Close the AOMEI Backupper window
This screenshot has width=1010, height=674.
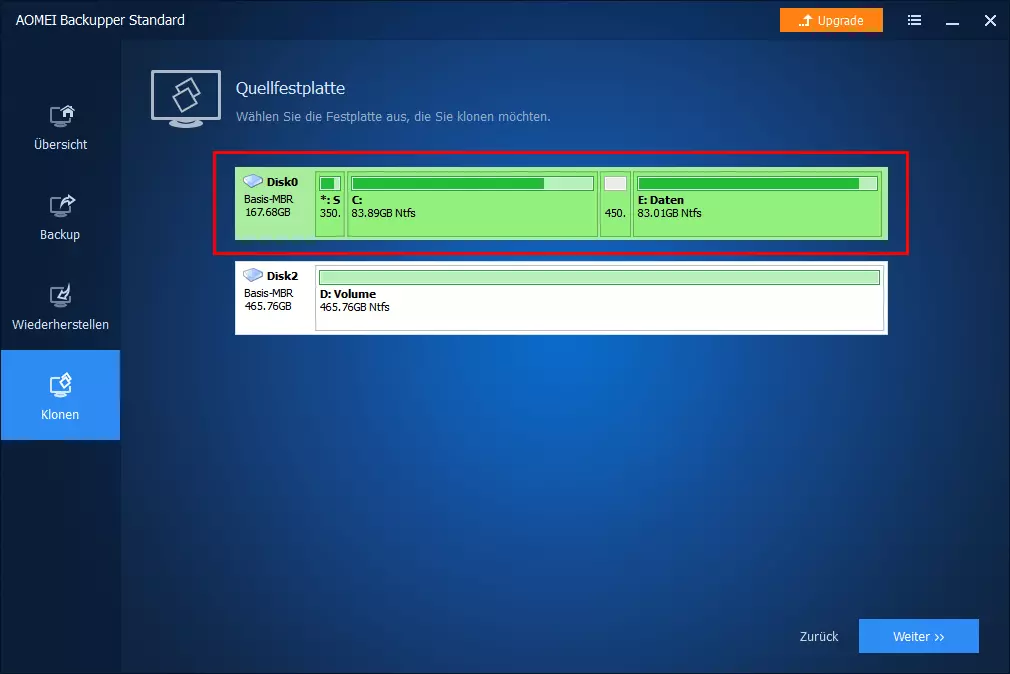990,21
